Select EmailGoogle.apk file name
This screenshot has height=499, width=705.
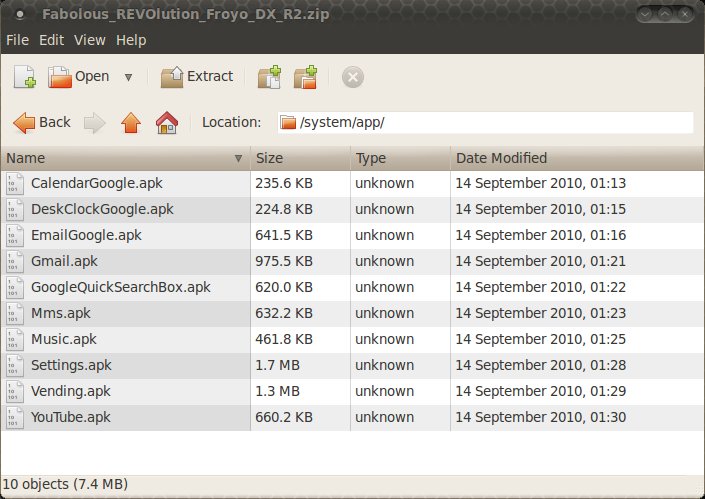[x=86, y=236]
